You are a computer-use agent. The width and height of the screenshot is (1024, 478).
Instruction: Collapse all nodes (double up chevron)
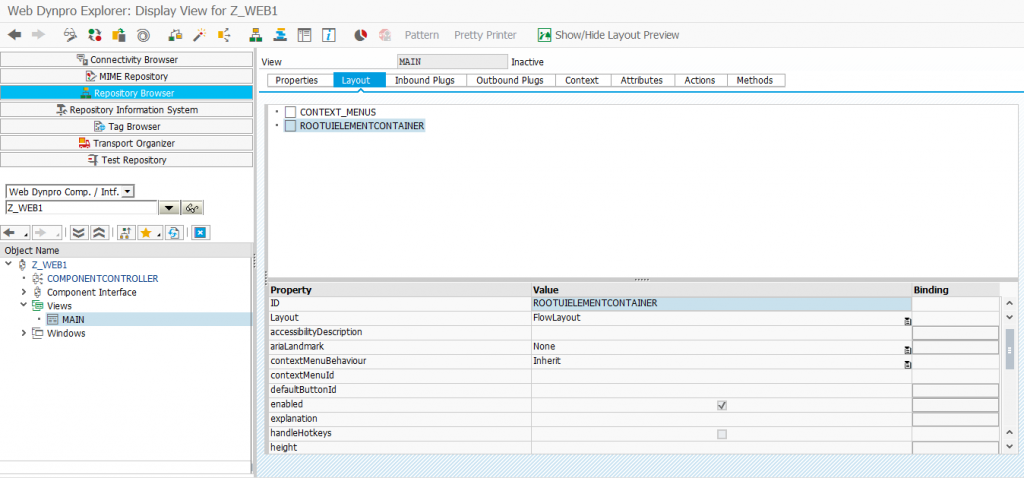[x=98, y=232]
